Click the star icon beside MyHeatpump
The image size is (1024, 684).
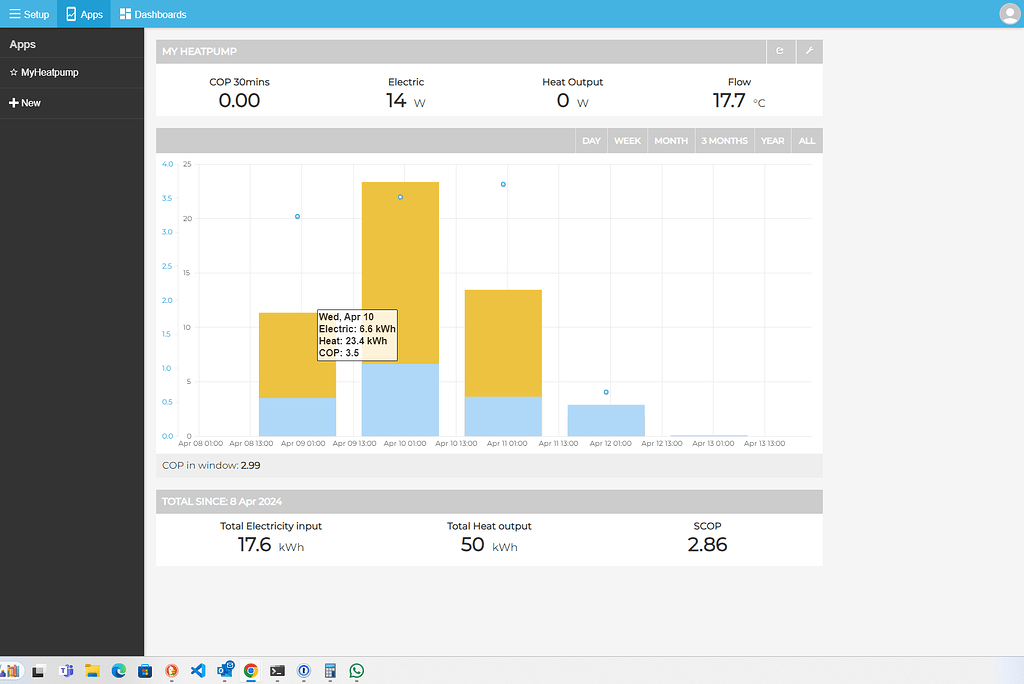(x=15, y=71)
